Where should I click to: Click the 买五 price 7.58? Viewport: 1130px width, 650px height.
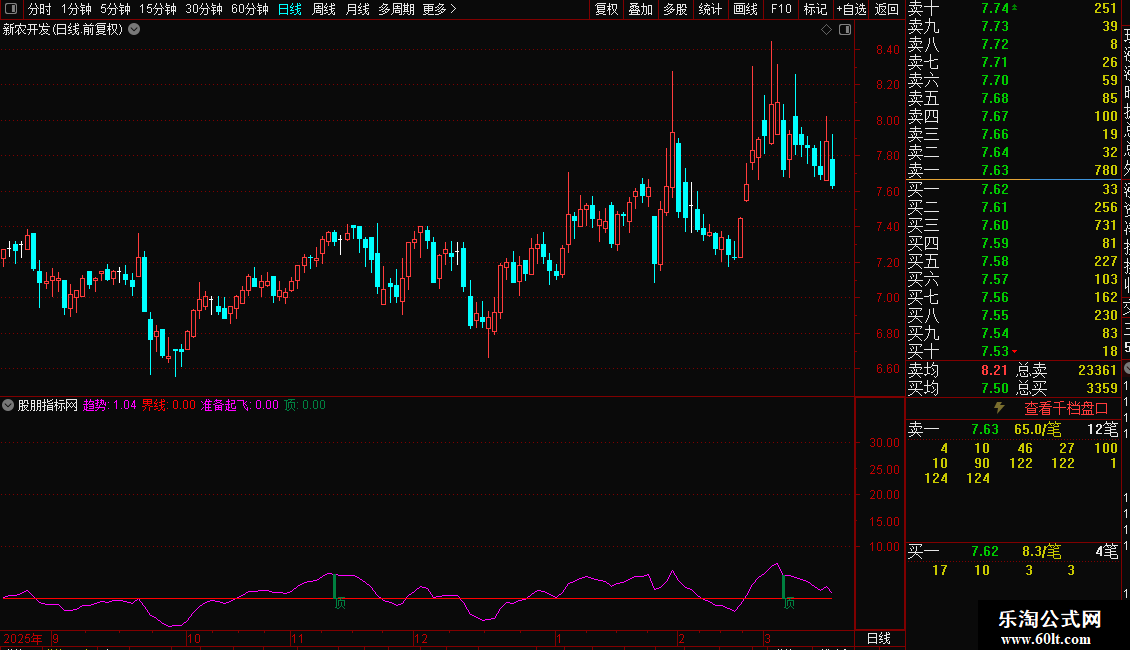coord(995,261)
